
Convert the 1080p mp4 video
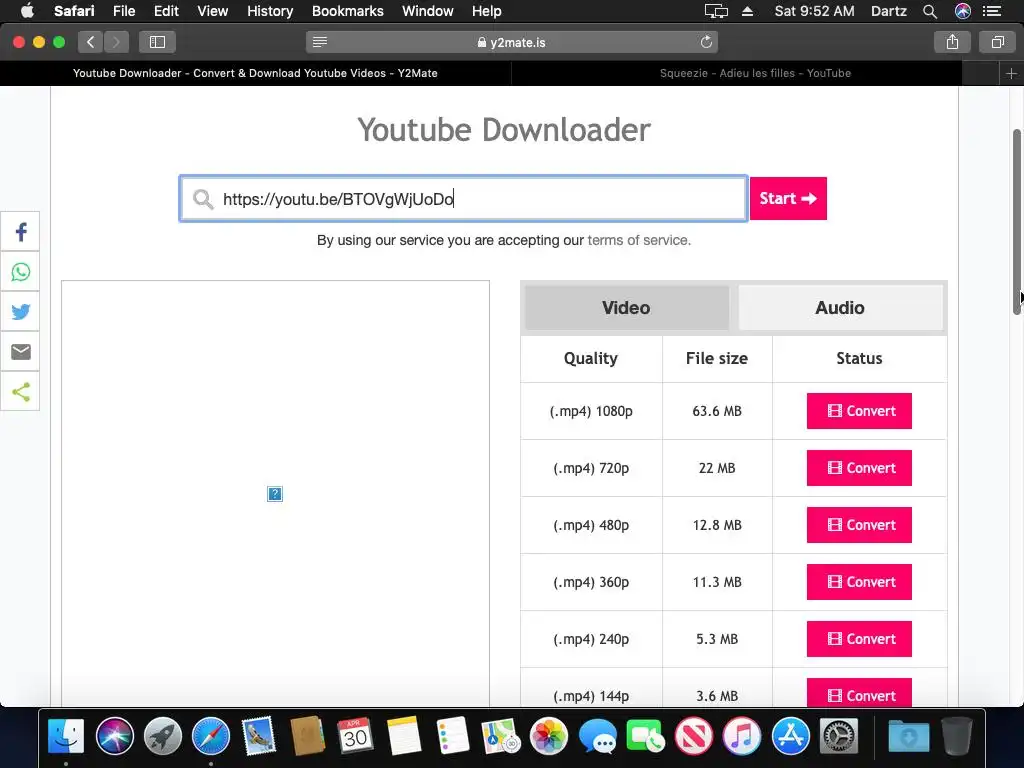pos(859,411)
